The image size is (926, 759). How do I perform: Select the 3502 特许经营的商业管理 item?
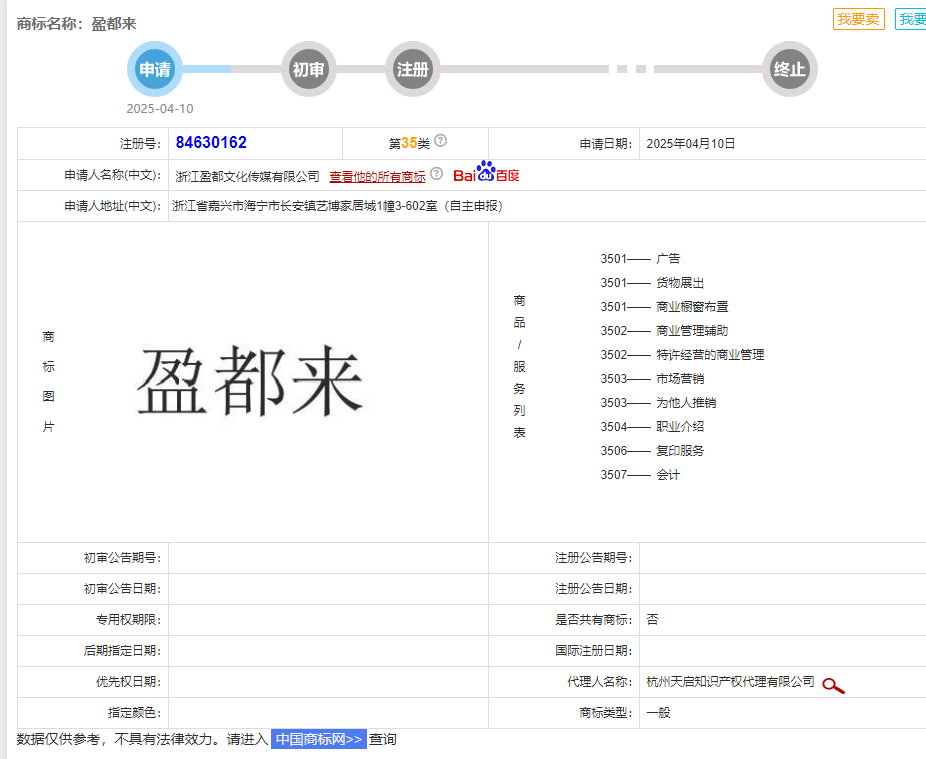click(682, 355)
